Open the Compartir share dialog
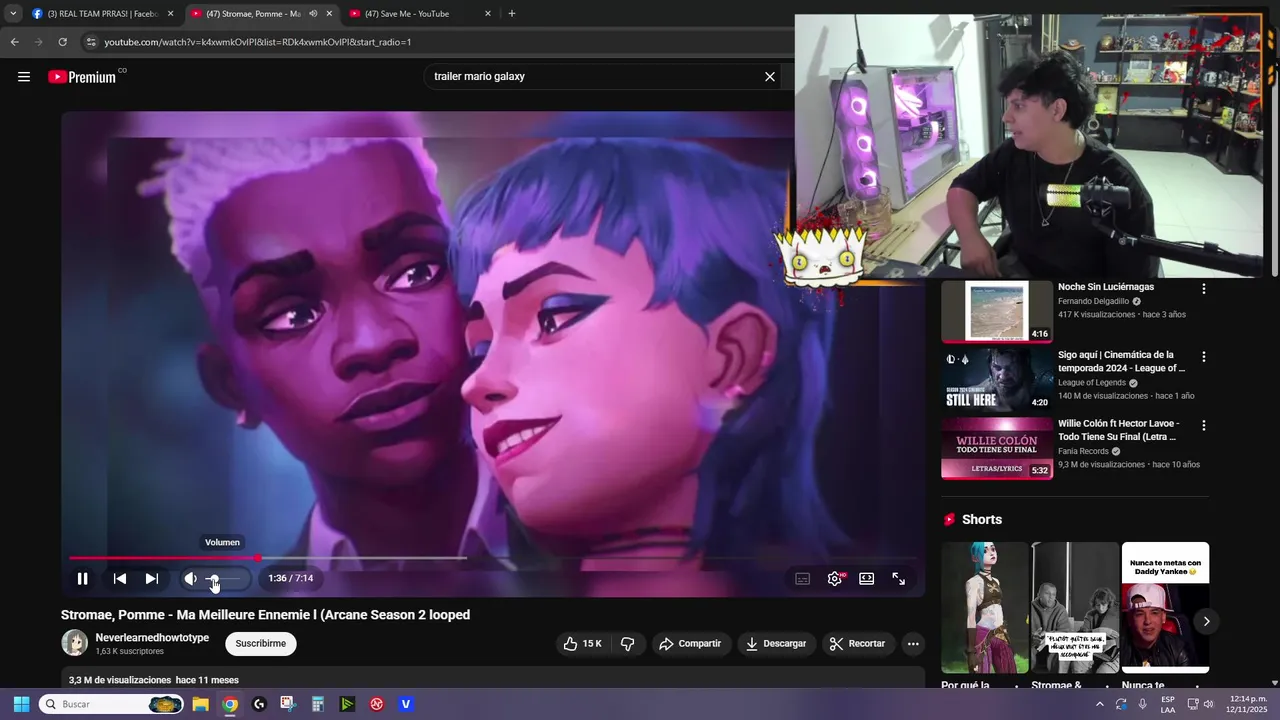 click(690, 644)
